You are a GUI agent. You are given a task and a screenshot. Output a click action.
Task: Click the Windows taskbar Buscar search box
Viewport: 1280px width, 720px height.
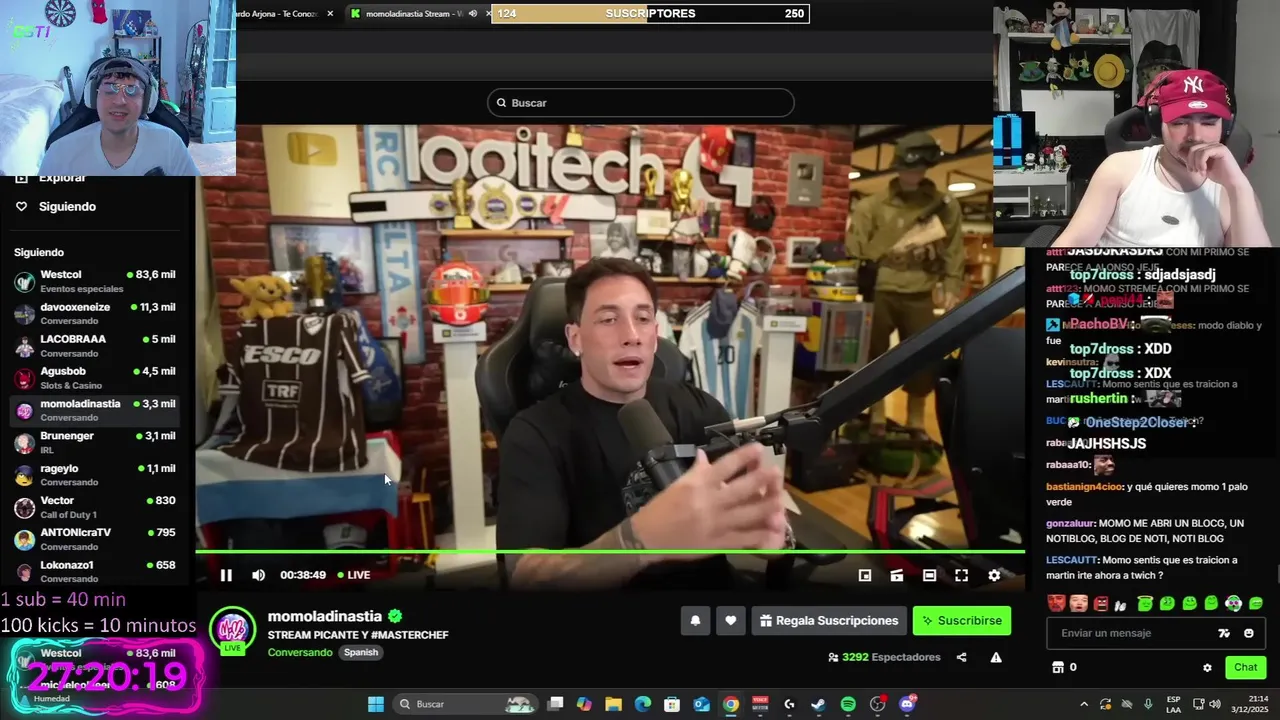[467, 704]
